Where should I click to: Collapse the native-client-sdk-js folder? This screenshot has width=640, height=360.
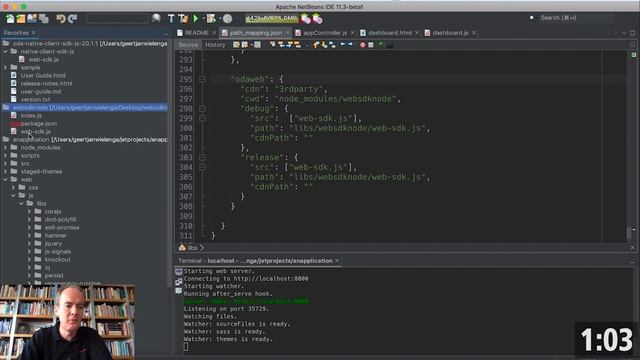click(5, 51)
